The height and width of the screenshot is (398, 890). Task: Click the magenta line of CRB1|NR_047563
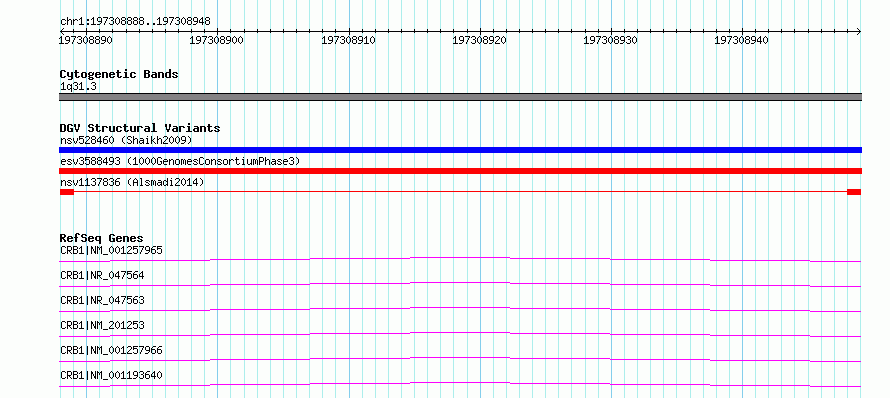tap(460, 309)
